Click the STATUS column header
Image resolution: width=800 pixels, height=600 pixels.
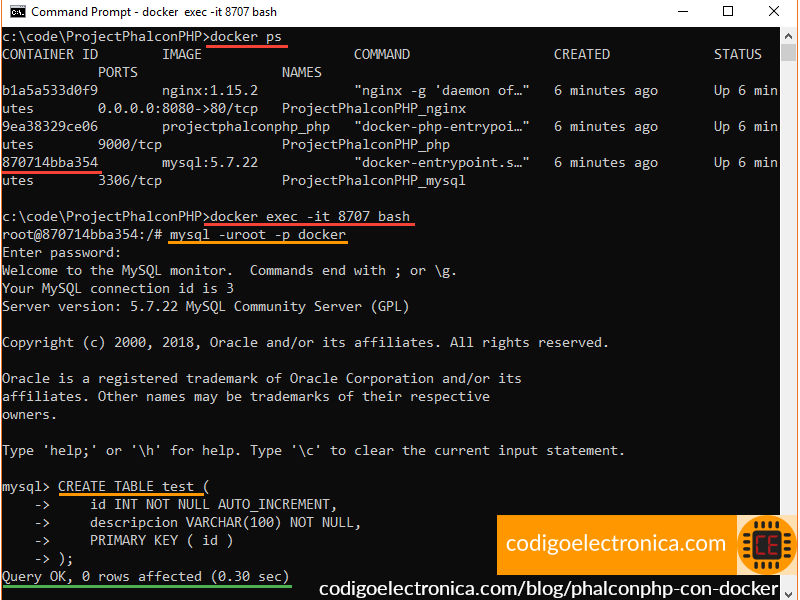tap(737, 55)
